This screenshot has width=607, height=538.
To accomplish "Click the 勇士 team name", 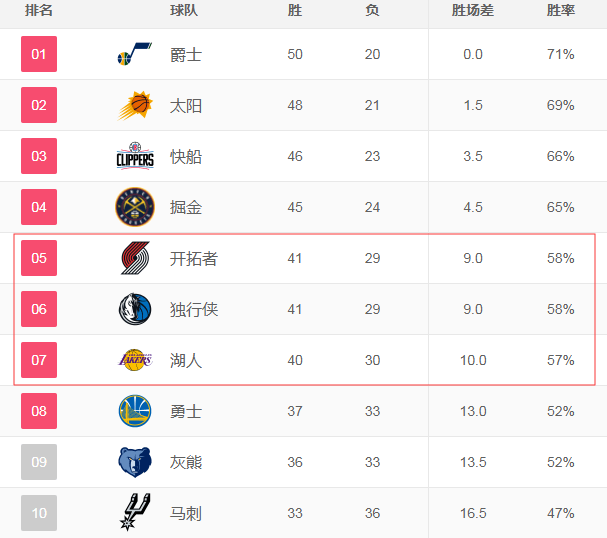I will click(x=186, y=411).
